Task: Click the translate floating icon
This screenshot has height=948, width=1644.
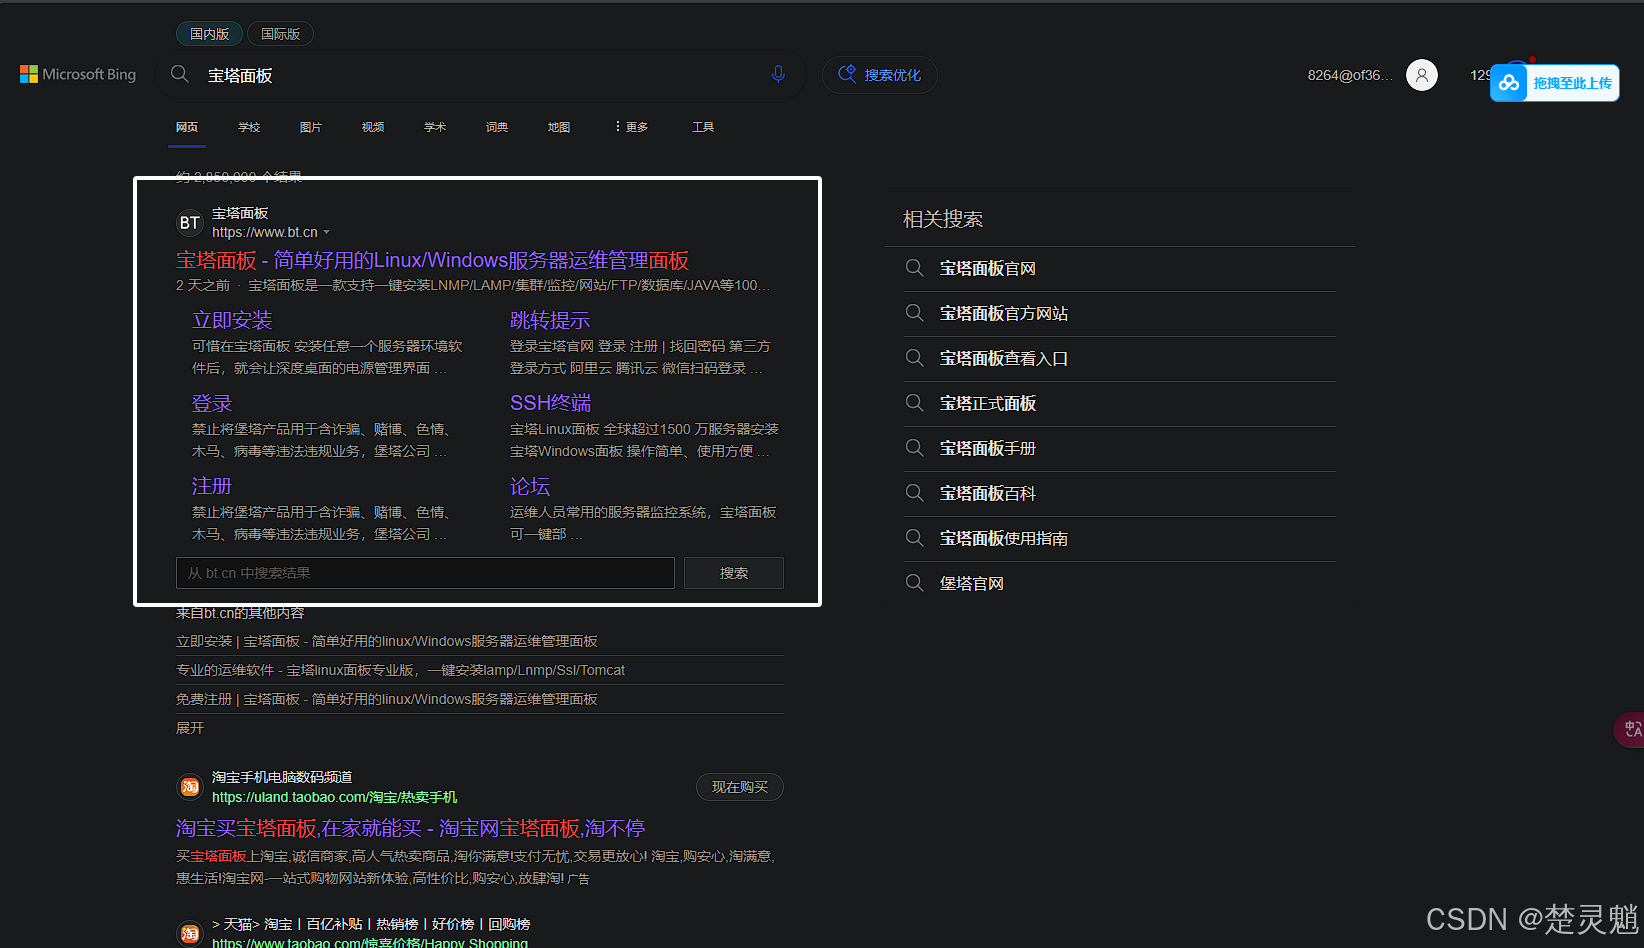Action: click(x=1632, y=729)
